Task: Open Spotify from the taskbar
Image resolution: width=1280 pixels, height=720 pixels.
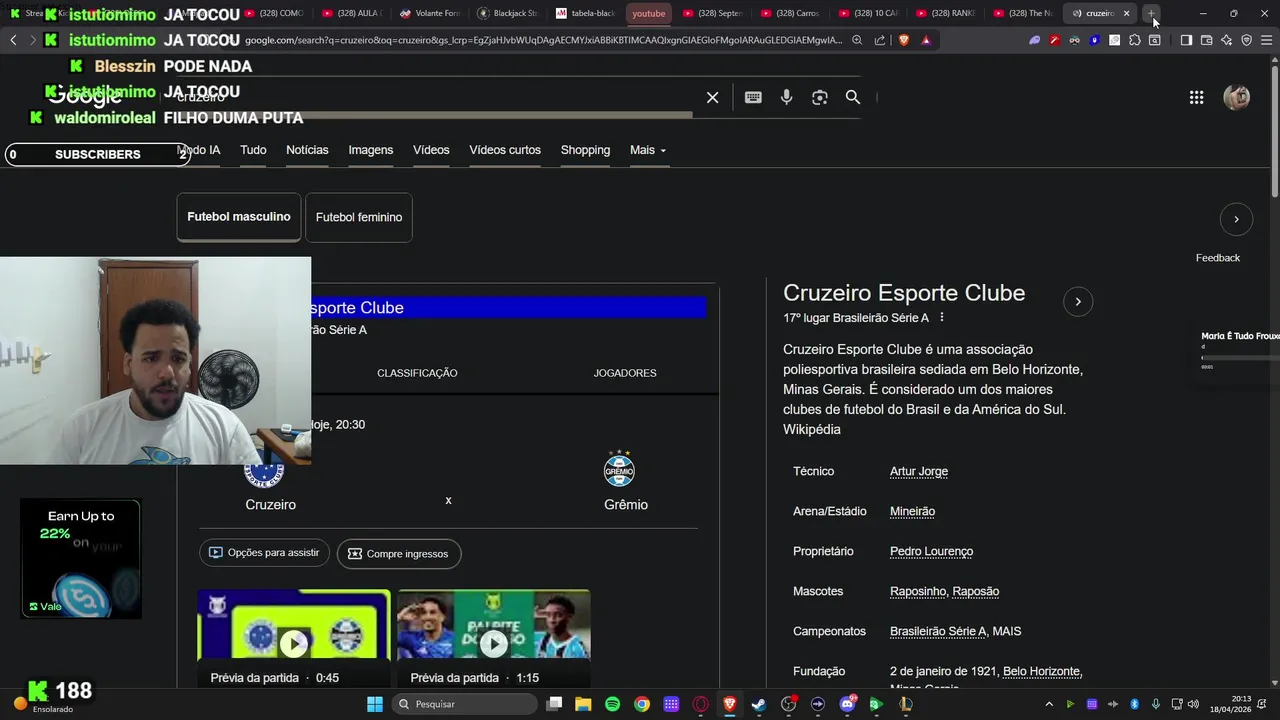Action: pyautogui.click(x=613, y=704)
